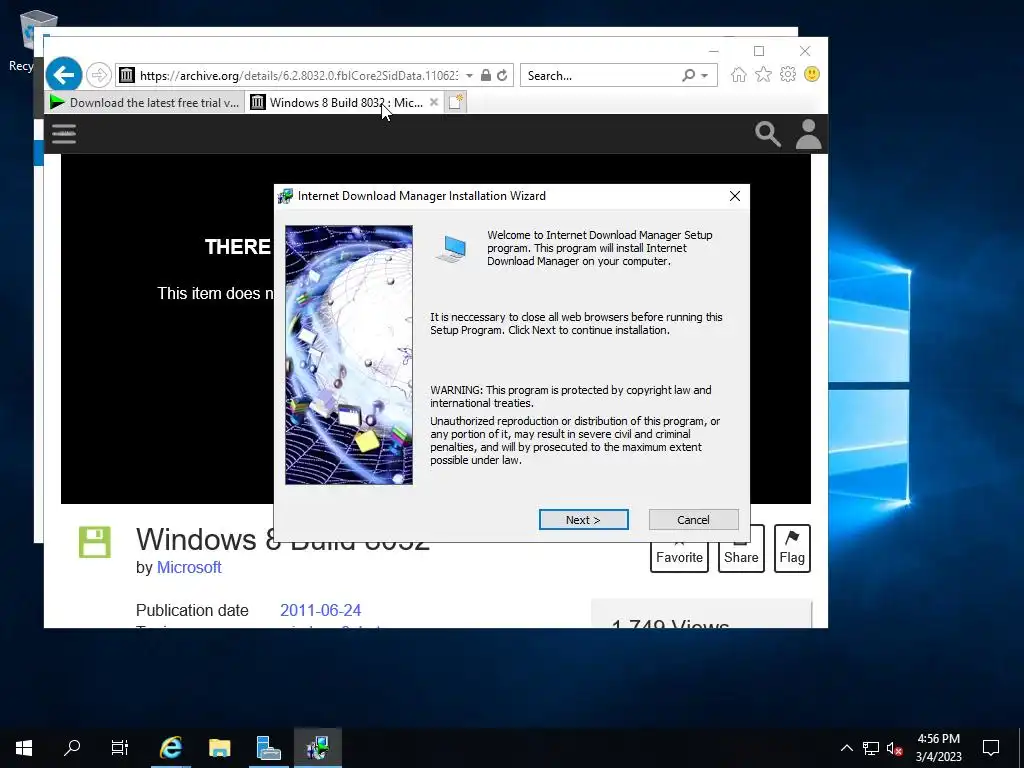Open a new browser tab
The height and width of the screenshot is (768, 1024).
(455, 103)
